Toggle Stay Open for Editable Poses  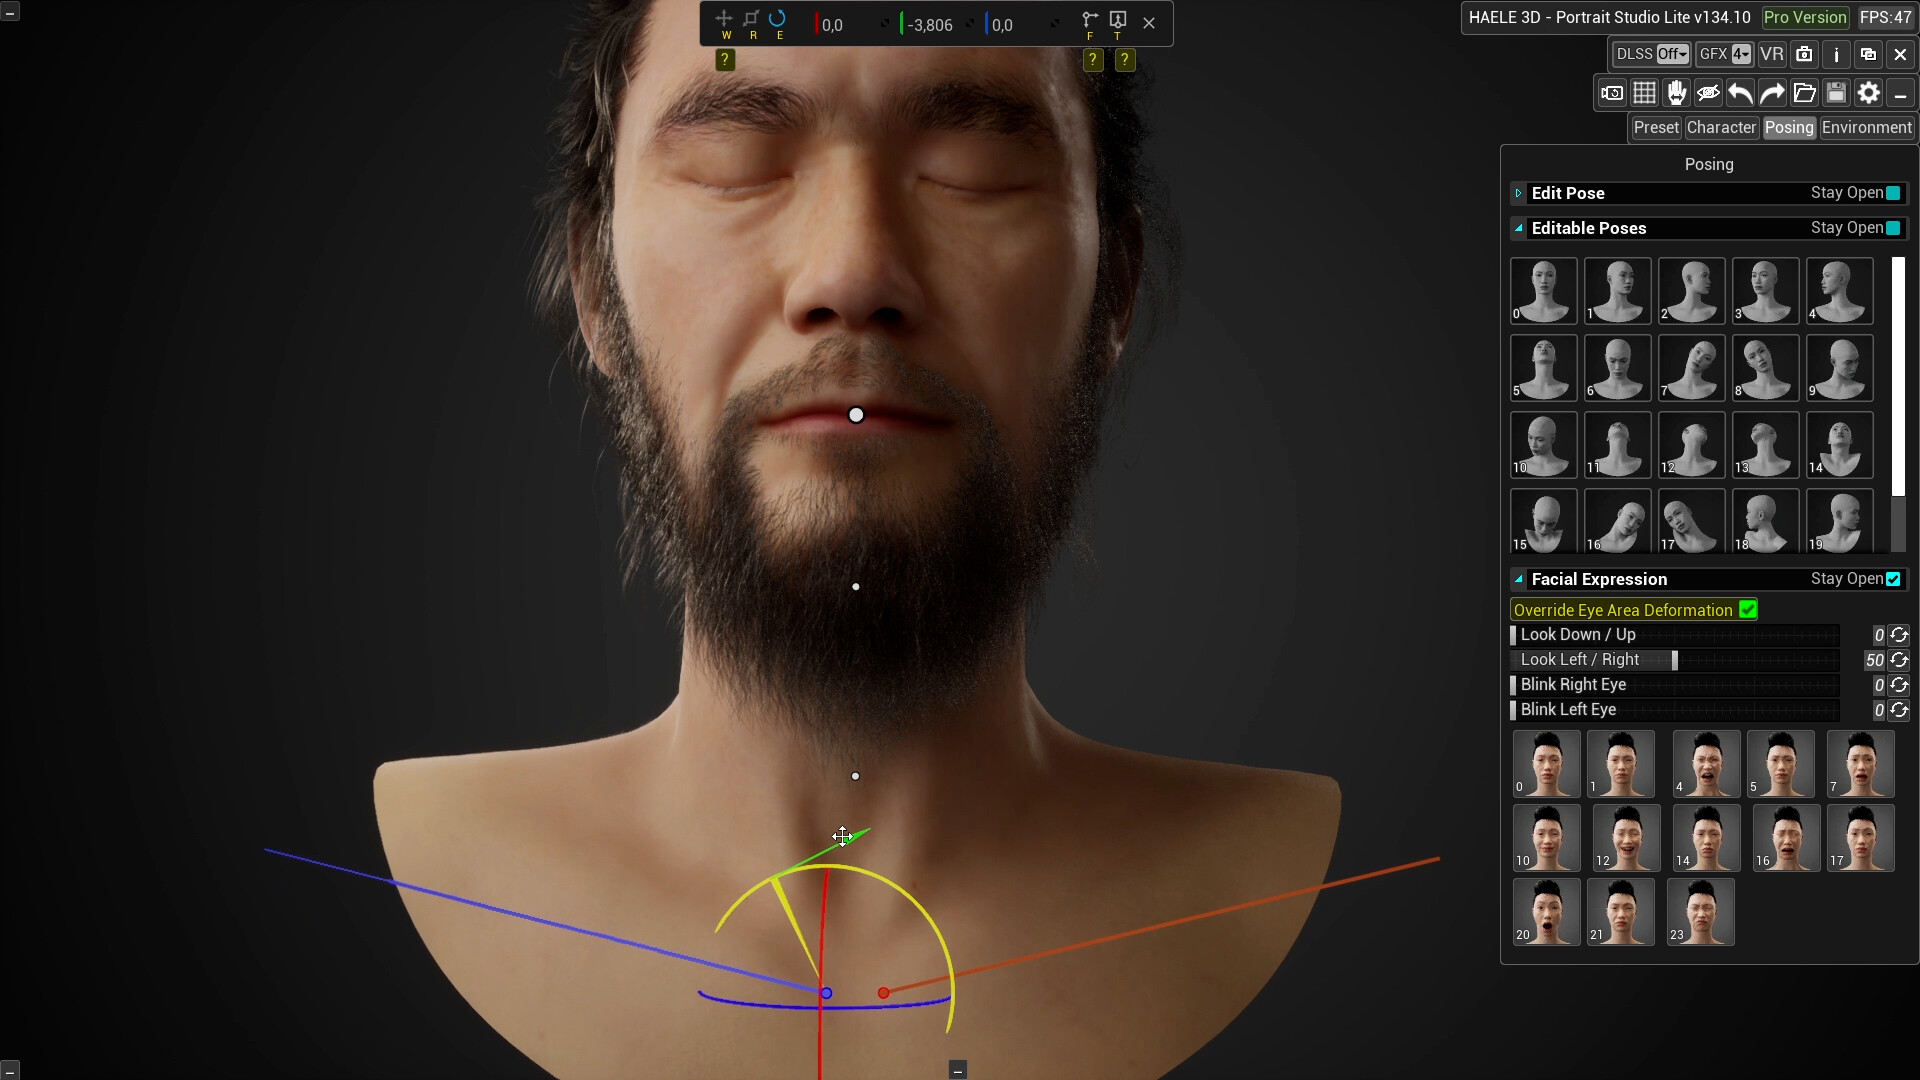[1893, 228]
